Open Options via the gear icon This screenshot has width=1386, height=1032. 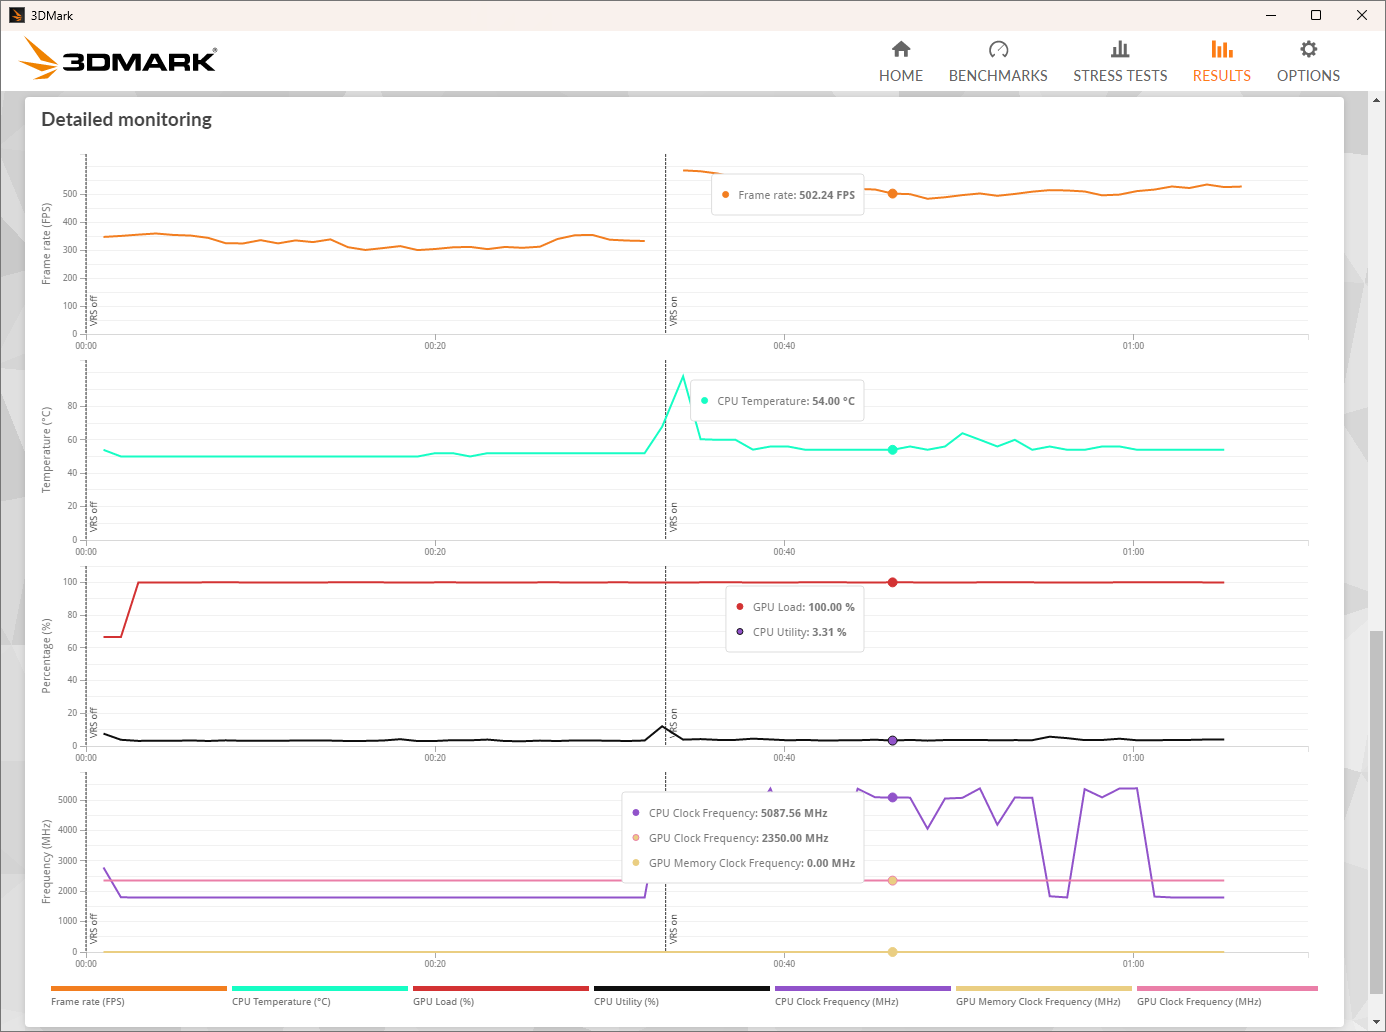(x=1308, y=49)
